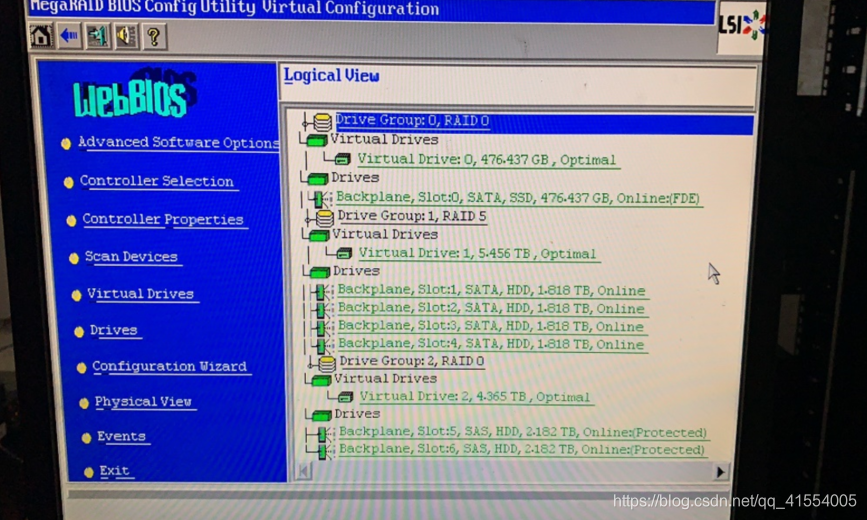Open Virtual Drive: 1, 5.456 TB
Viewport: 867px width, 520px height.
(478, 253)
